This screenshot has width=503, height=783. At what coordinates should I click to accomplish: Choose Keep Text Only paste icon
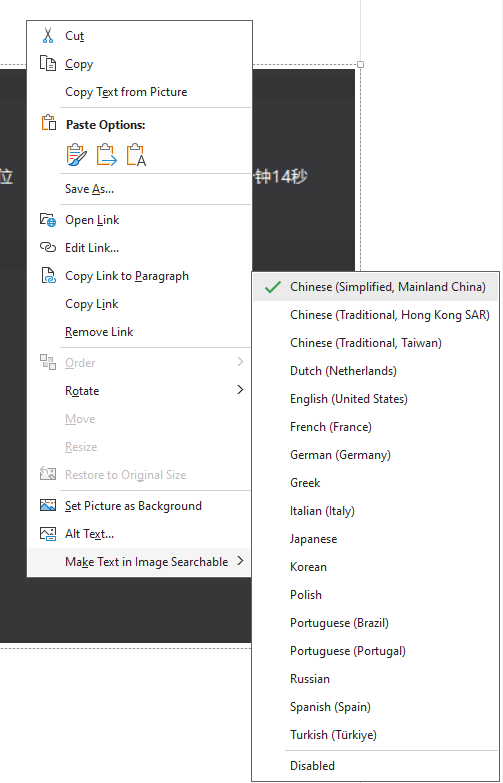point(136,155)
